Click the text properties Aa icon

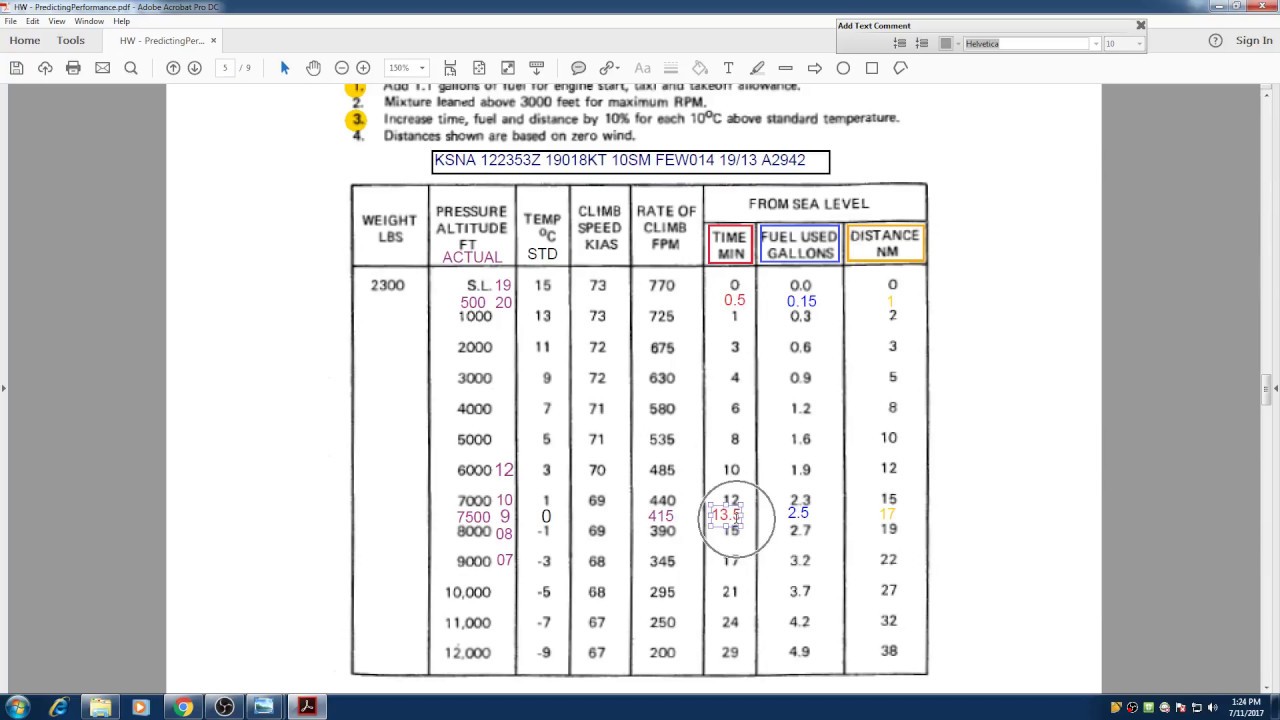(642, 68)
